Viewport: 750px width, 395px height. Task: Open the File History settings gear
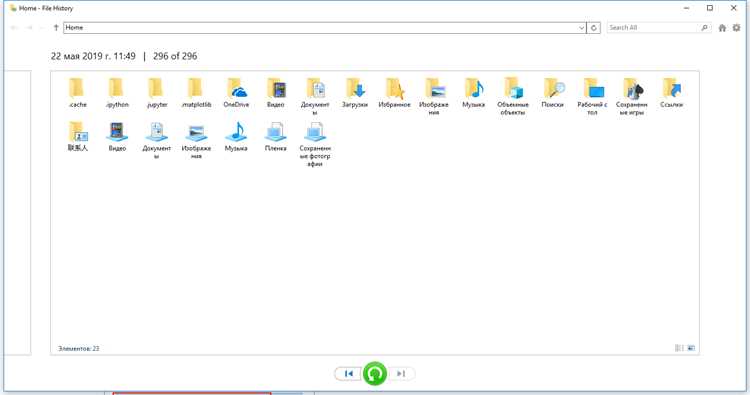[x=736, y=28]
